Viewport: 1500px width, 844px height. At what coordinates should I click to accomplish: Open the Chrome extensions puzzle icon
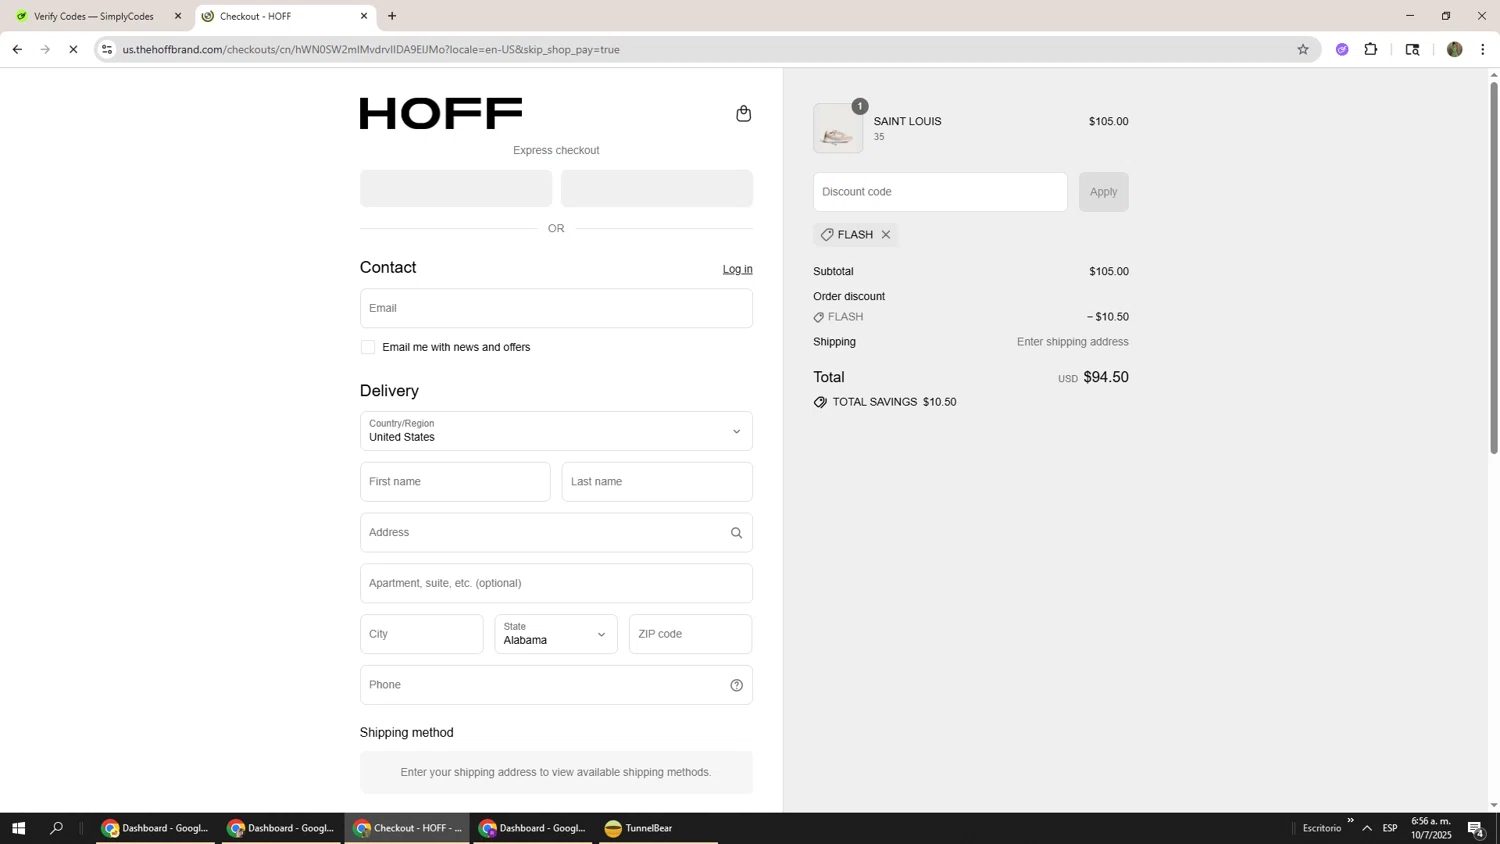point(1371,49)
